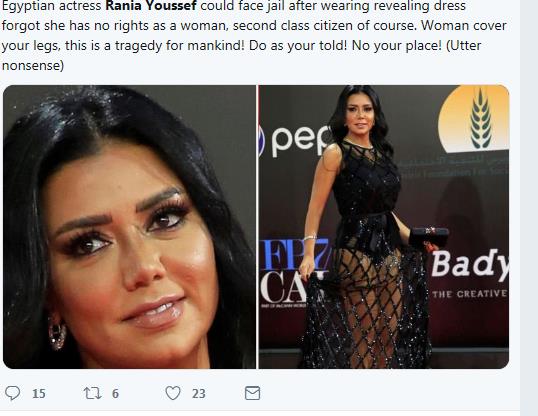The height and width of the screenshot is (416, 538).
Task: Click the bold name Rania Youssef
Action: click(151, 5)
